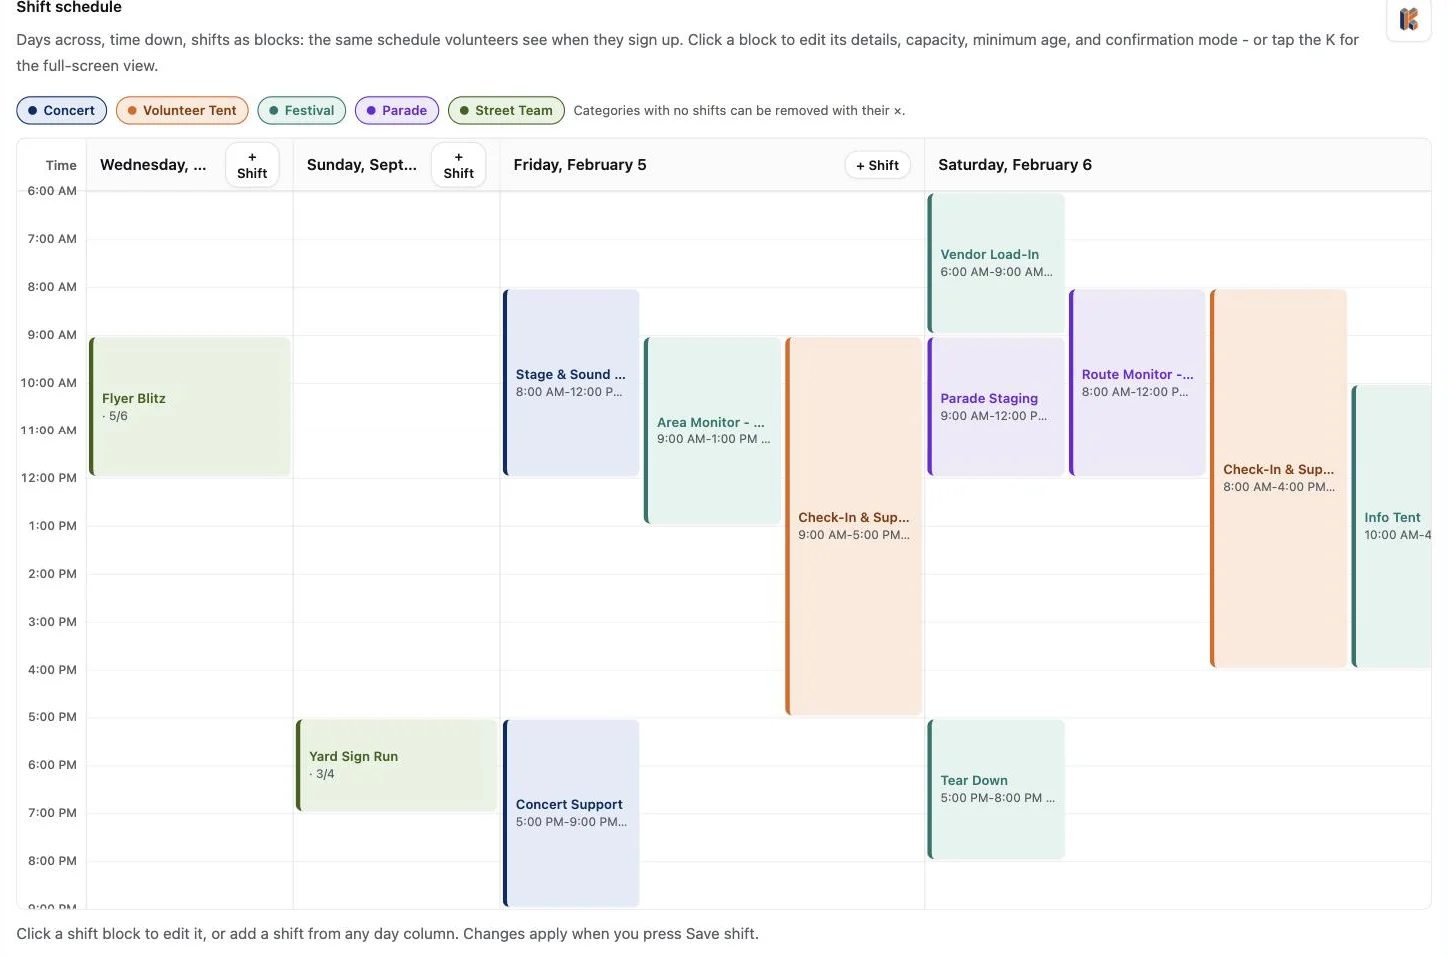Edit the Vendor Load-In shift block
Image resolution: width=1448 pixels, height=956 pixels.
pyautogui.click(x=996, y=262)
